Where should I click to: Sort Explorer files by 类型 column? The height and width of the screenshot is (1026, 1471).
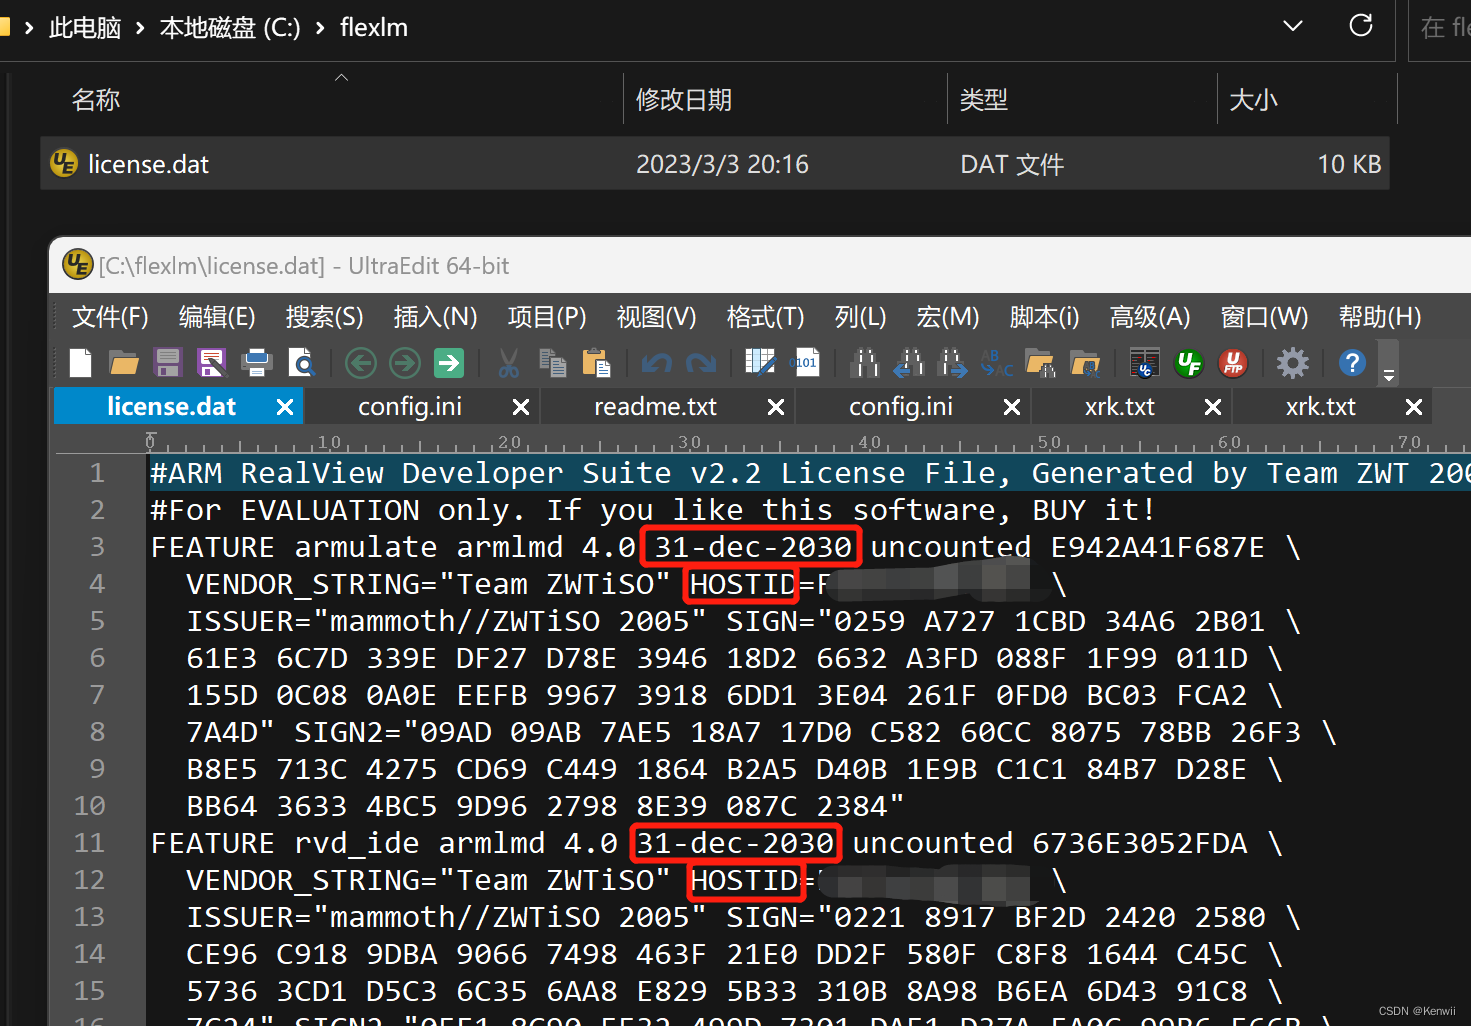click(x=984, y=100)
